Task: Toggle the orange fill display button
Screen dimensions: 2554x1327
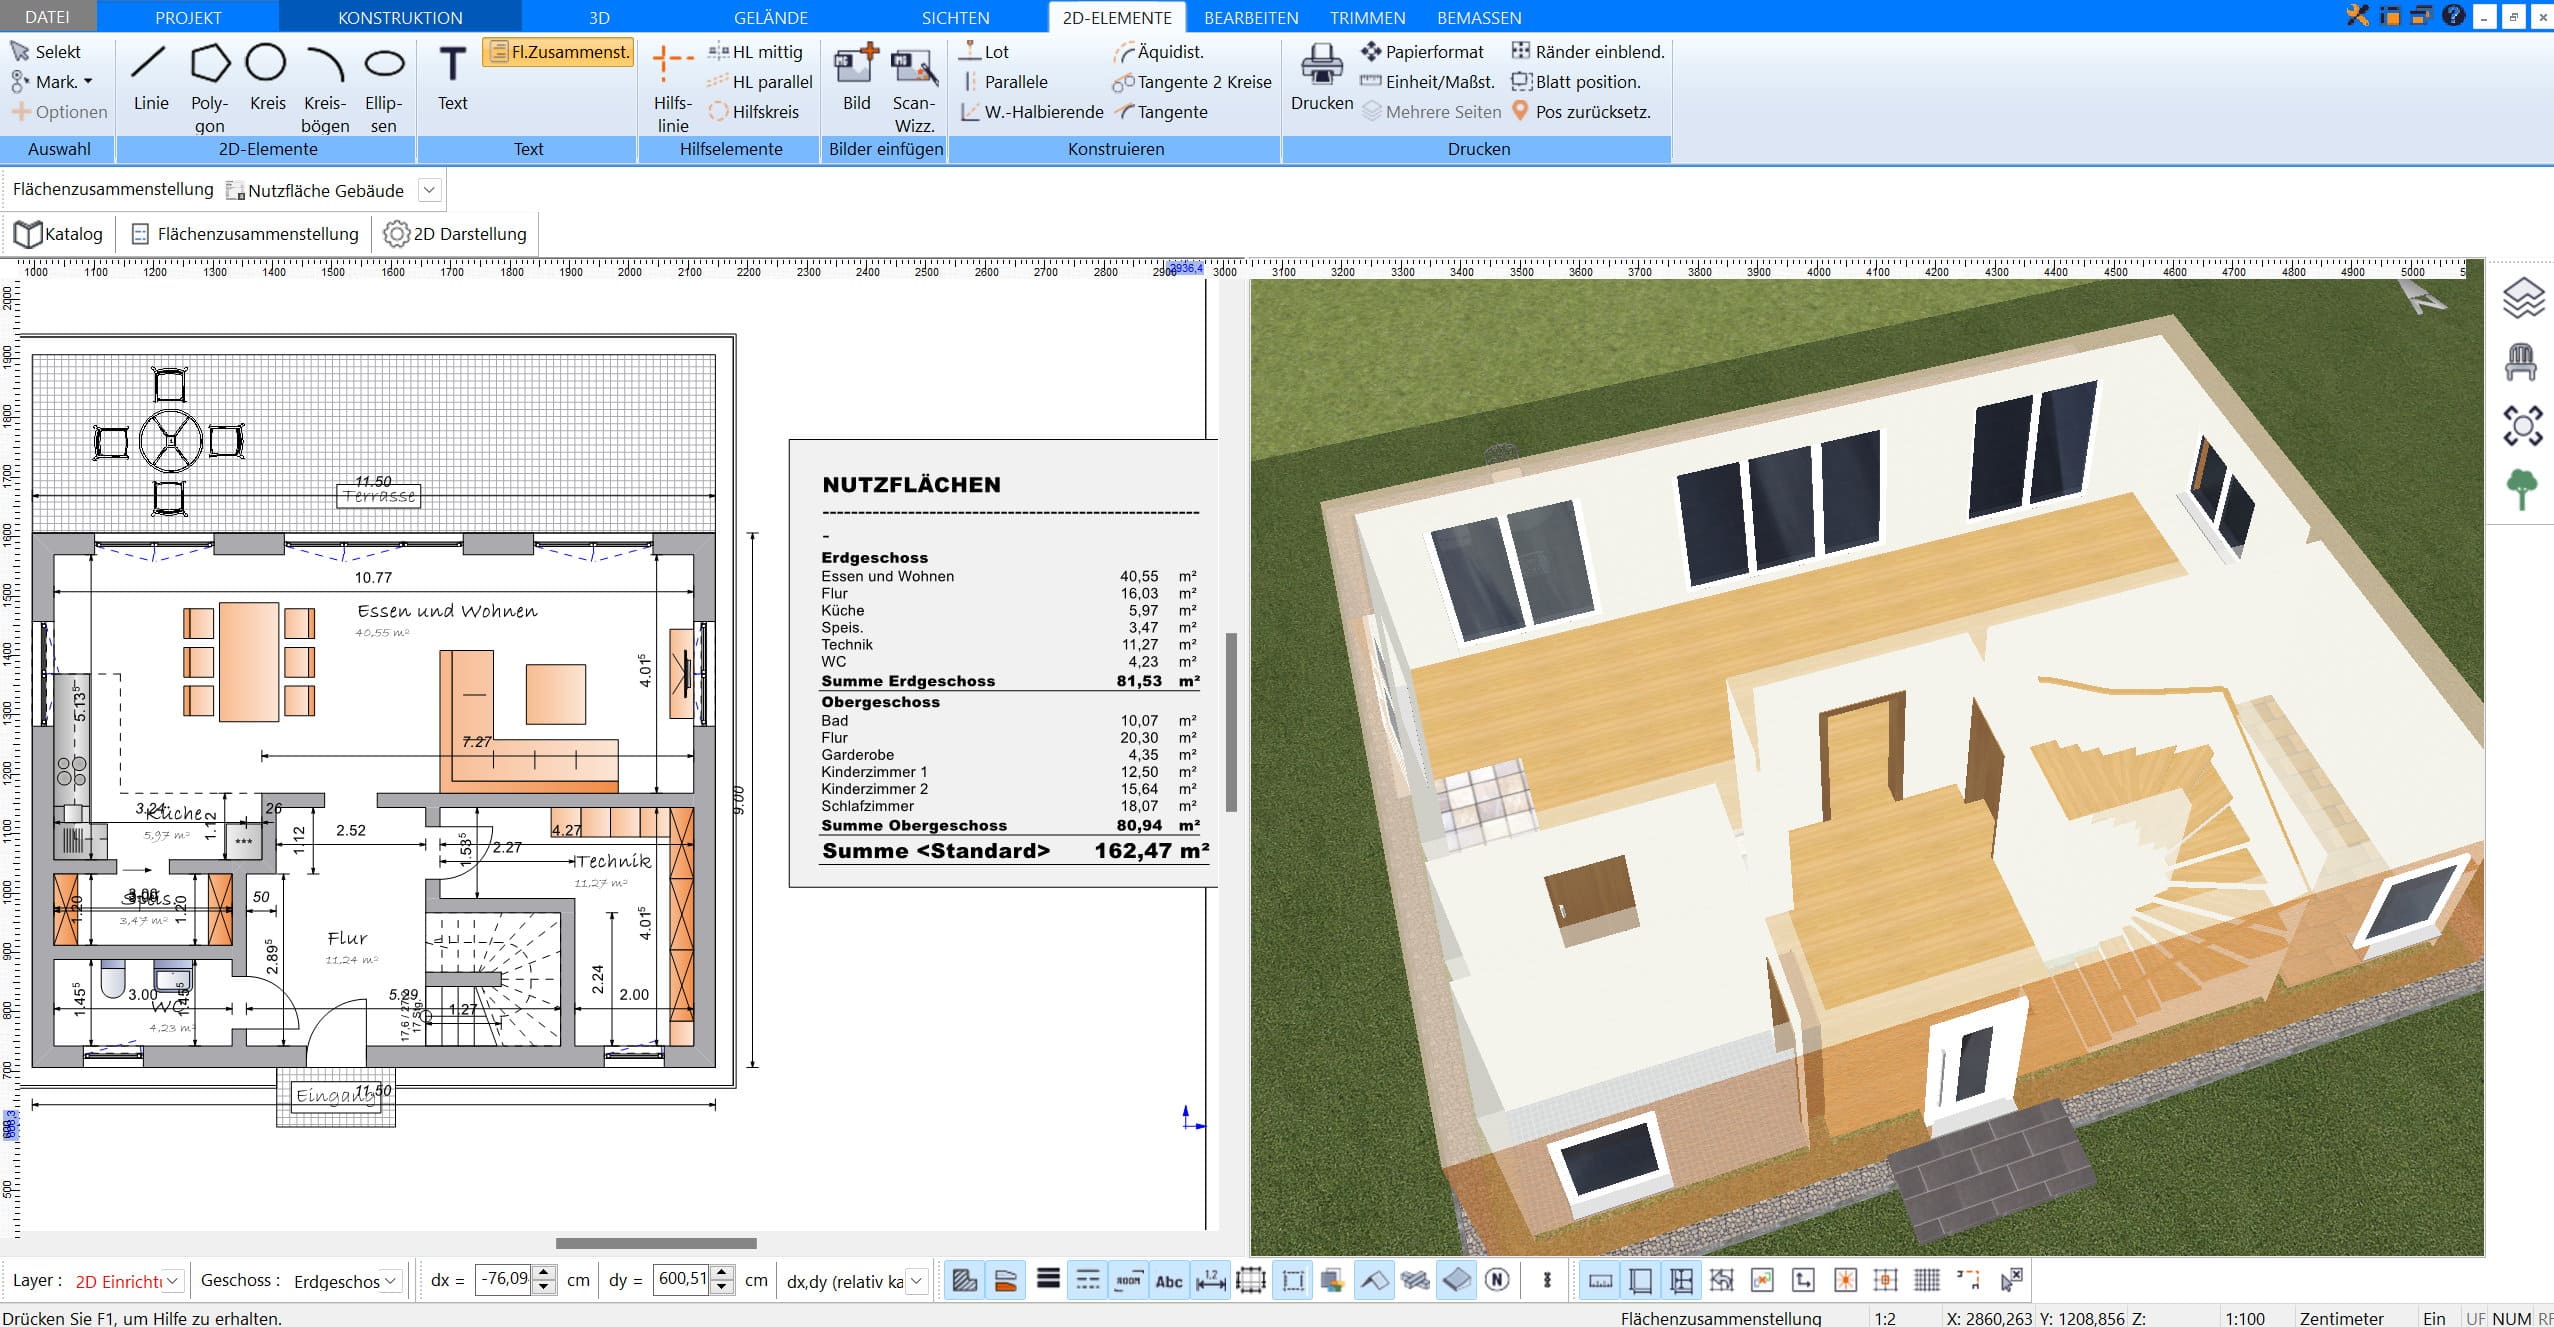Action: [x=1005, y=1280]
